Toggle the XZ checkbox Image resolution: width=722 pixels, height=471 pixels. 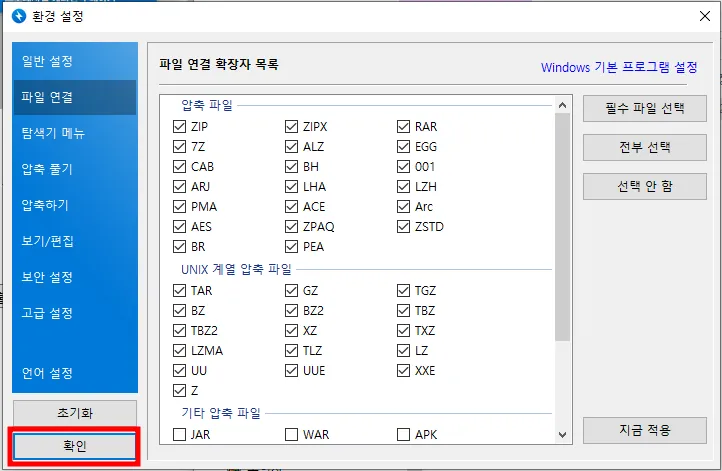click(x=291, y=331)
